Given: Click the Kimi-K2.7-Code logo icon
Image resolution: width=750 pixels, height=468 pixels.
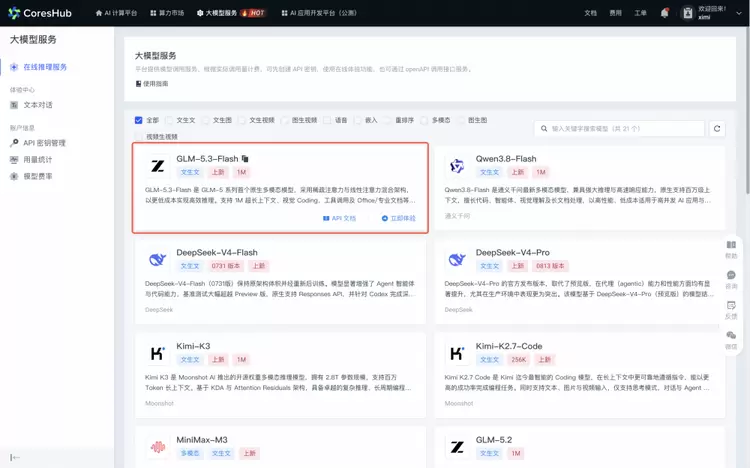Looking at the screenshot, I should (x=457, y=353).
